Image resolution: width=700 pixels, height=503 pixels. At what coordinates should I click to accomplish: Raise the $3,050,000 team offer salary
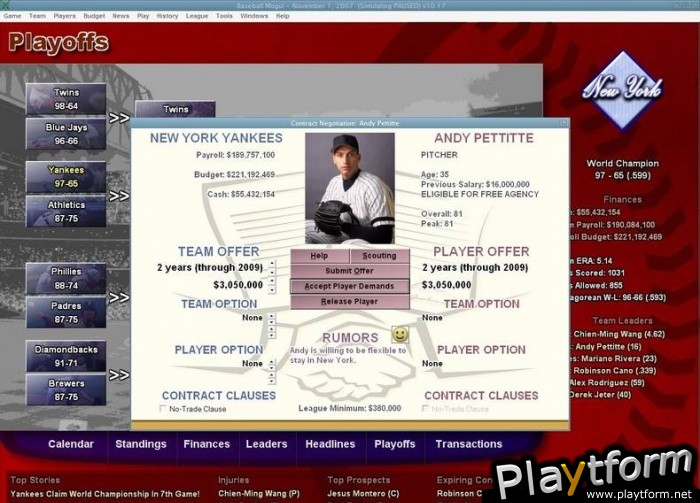click(272, 281)
